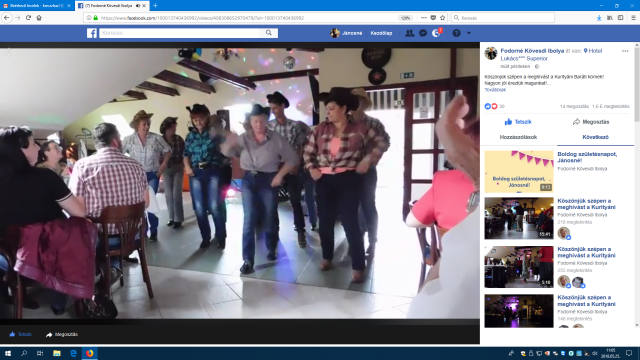
Task: Click the Facebook search magnifier button
Action: (269, 33)
